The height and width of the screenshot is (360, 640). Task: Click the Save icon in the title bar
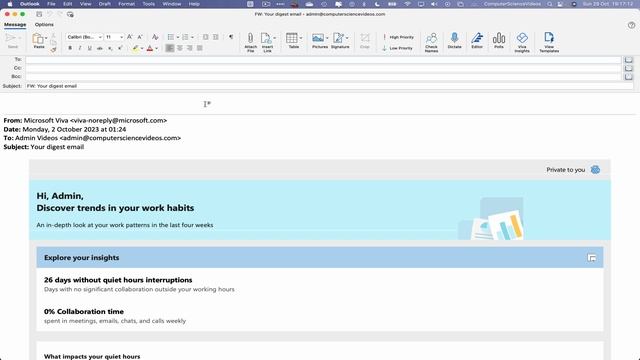39,14
